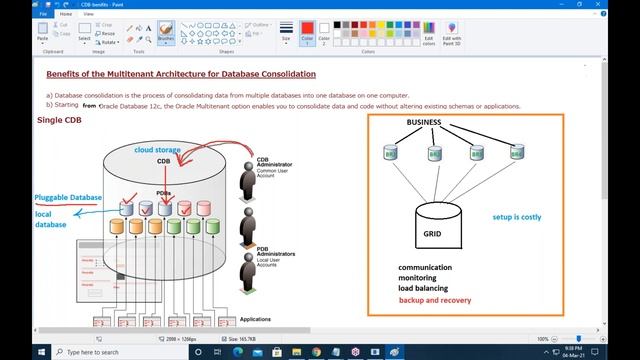Choose the Brushes tool icon
This screenshot has width=640, height=360.
166,29
